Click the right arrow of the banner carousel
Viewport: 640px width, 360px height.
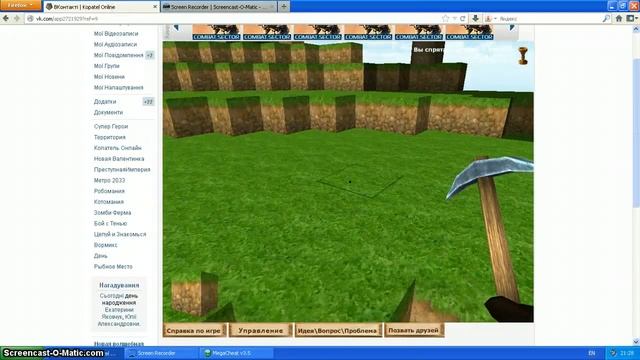click(512, 28)
